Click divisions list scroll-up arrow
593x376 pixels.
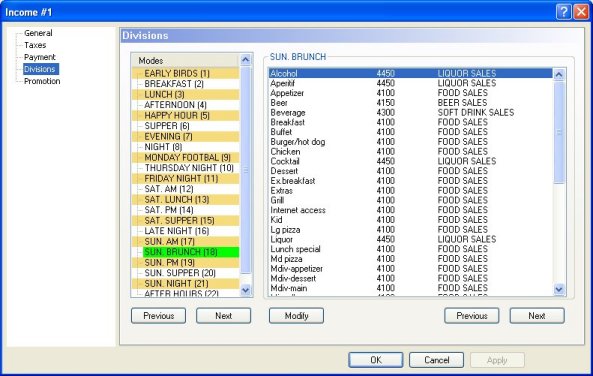click(x=559, y=74)
